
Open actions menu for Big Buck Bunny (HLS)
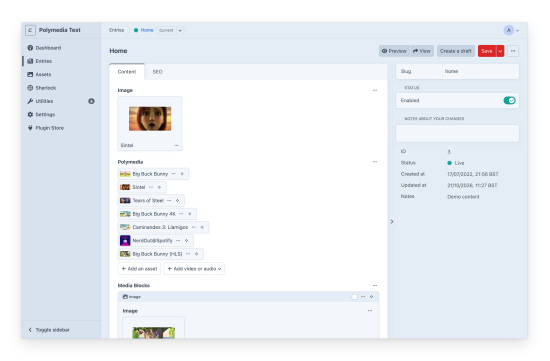click(x=188, y=254)
